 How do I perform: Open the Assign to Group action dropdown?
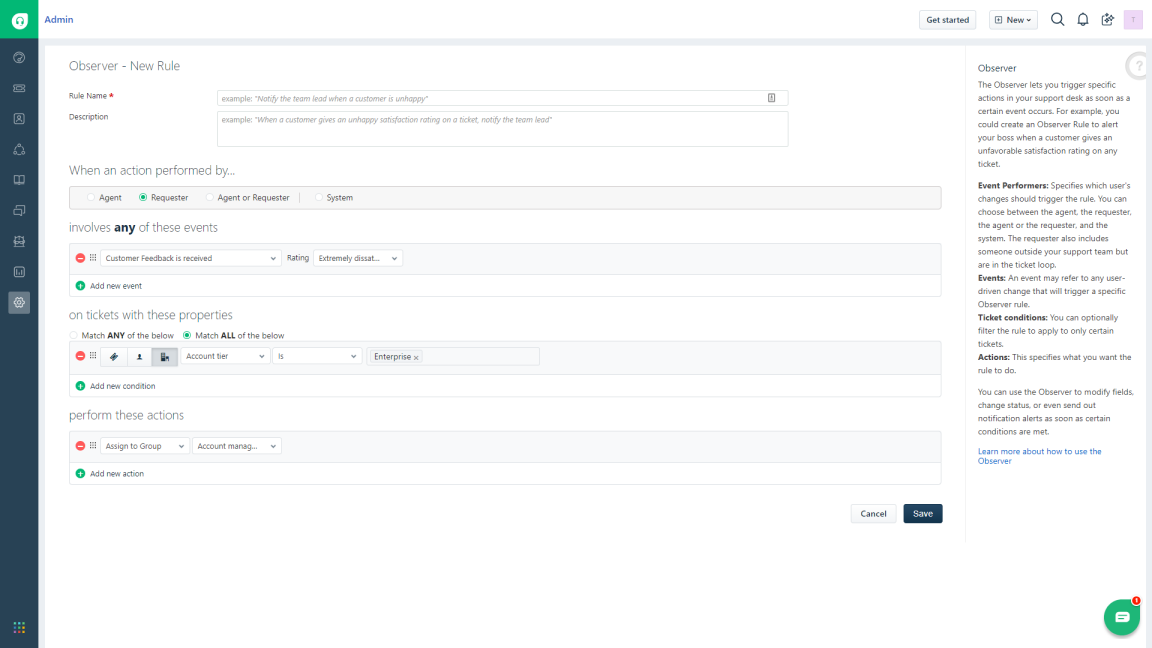point(144,445)
